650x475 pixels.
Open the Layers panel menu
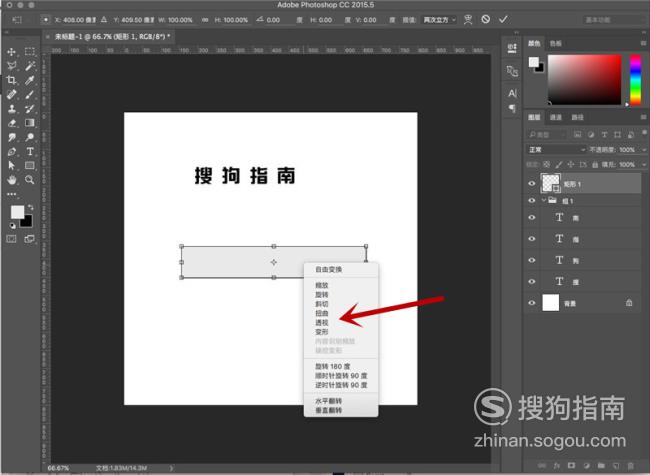[x=643, y=117]
